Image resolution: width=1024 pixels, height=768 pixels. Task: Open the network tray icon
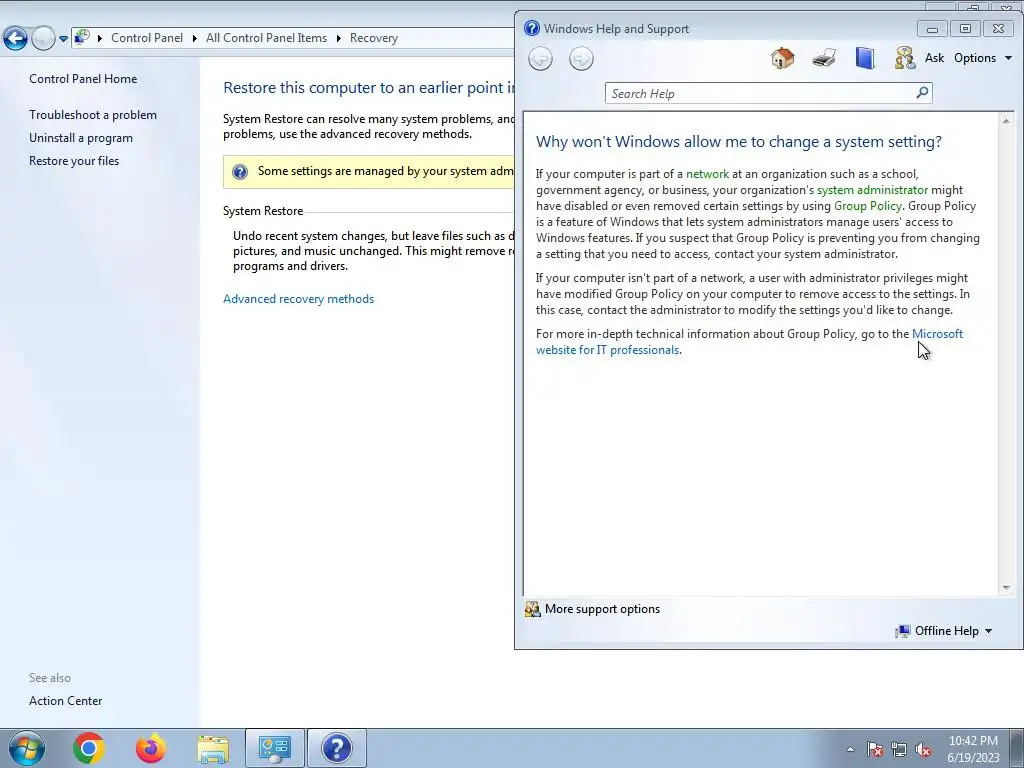899,749
